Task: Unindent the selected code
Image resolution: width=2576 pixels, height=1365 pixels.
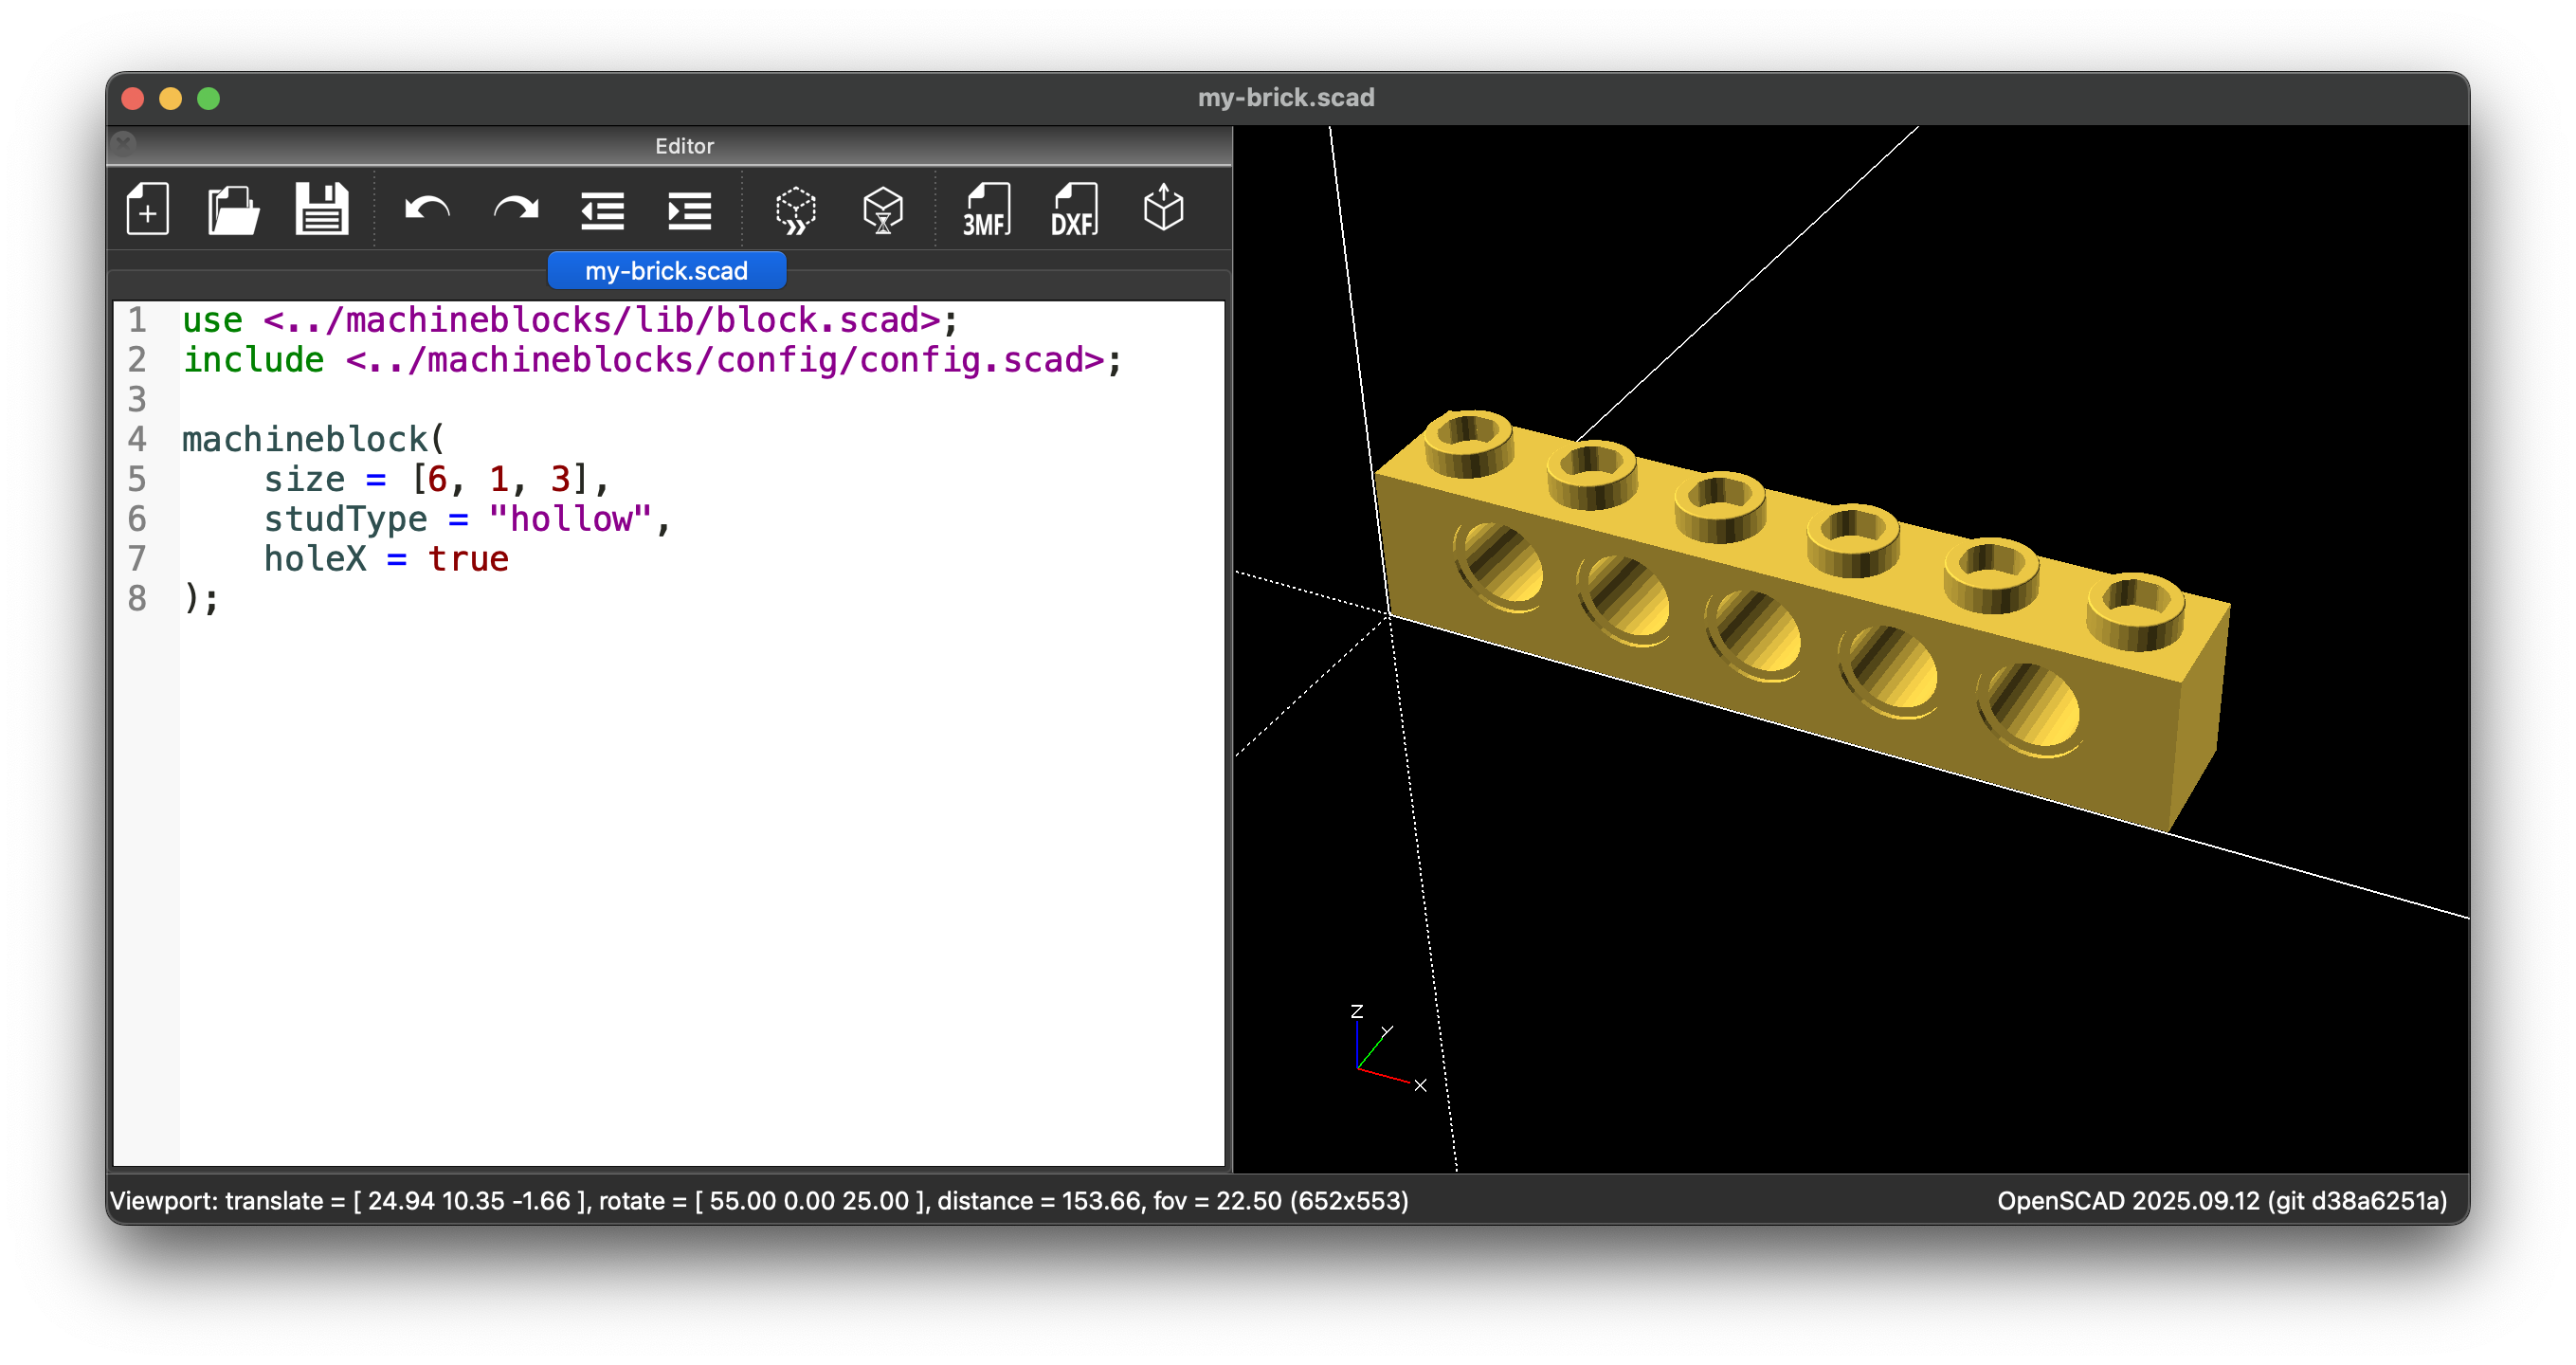Action: pyautogui.click(x=602, y=210)
